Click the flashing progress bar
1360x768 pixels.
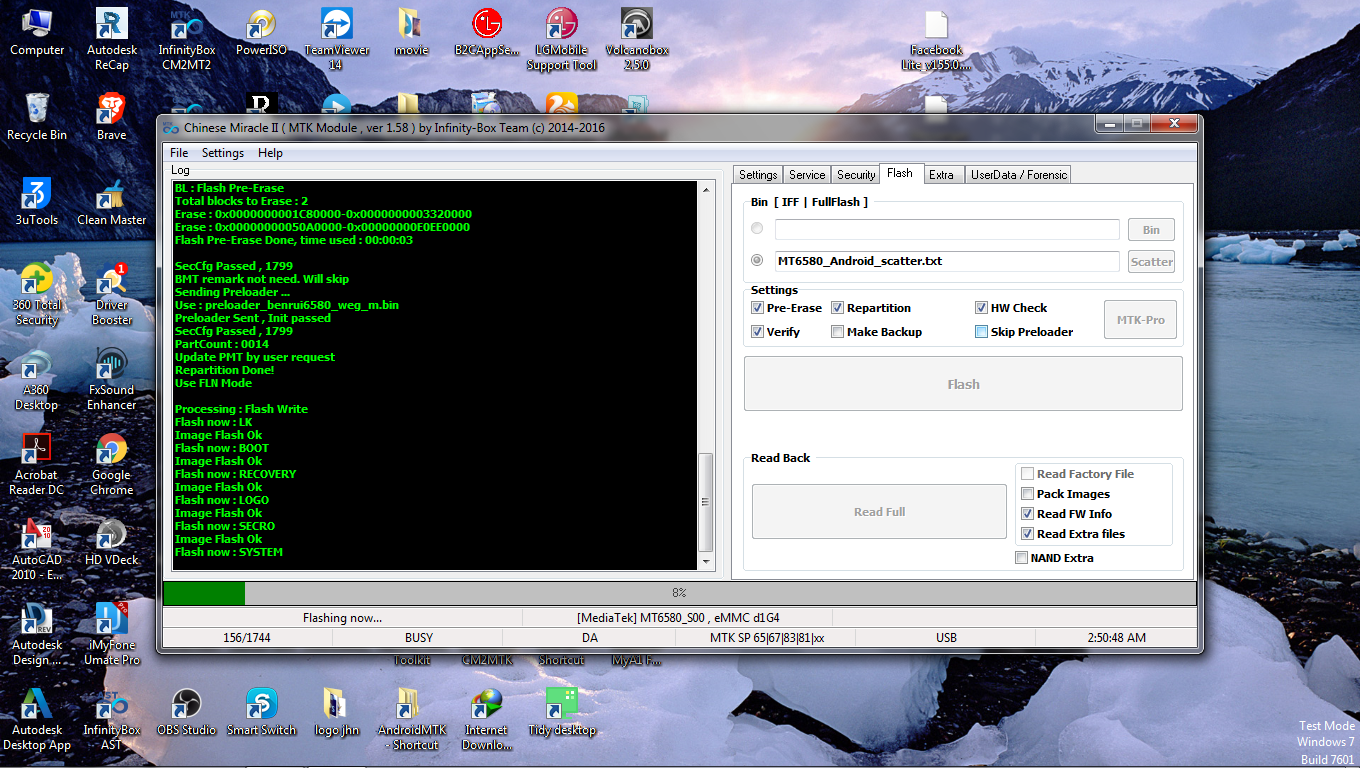point(679,593)
